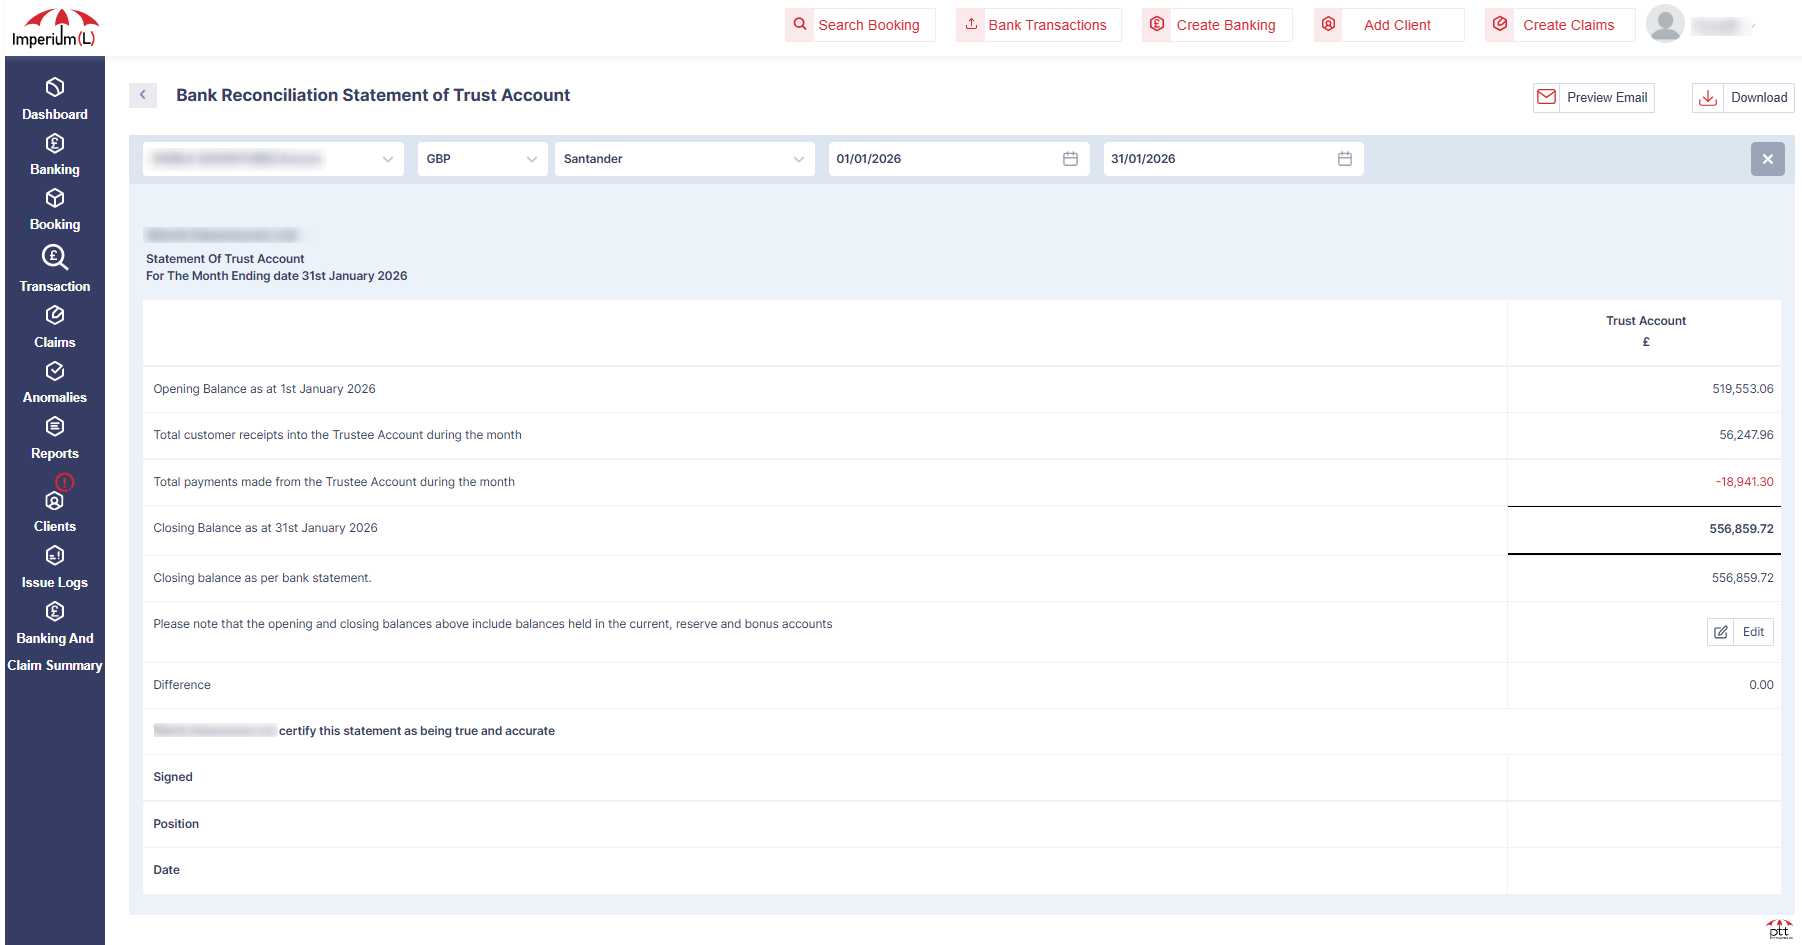Navigate back using the chevron arrow
This screenshot has height=945, width=1802.
click(143, 95)
